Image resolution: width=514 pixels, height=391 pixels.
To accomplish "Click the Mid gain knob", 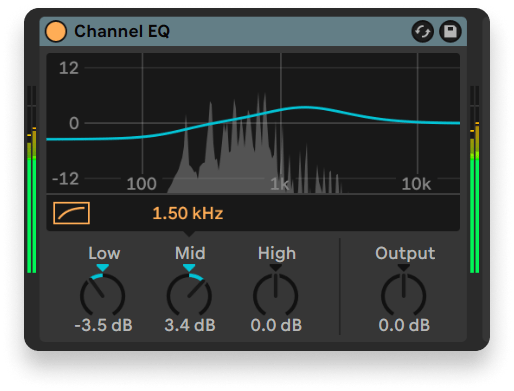I will pyautogui.click(x=189, y=295).
